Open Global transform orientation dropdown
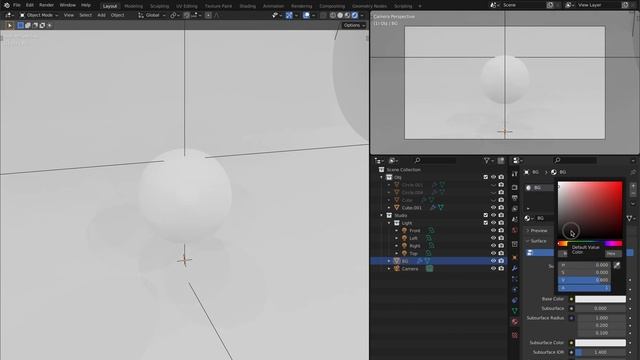This screenshot has width=640, height=360. (x=152, y=15)
